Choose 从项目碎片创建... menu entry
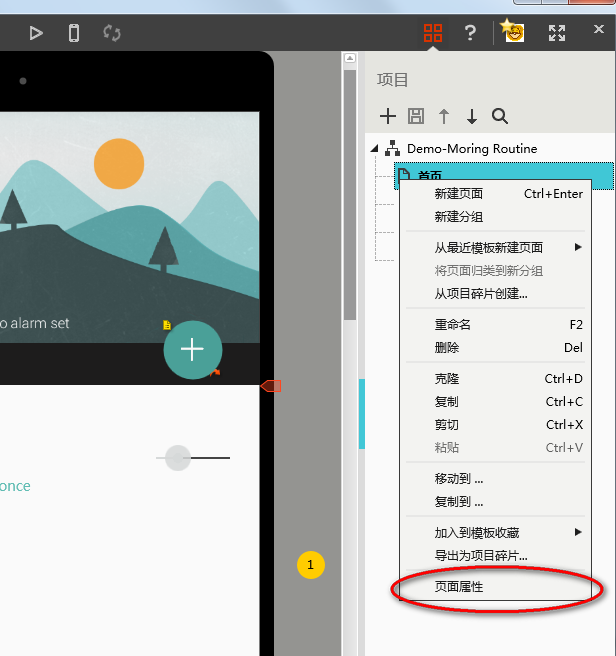This screenshot has width=616, height=656. (x=495, y=294)
